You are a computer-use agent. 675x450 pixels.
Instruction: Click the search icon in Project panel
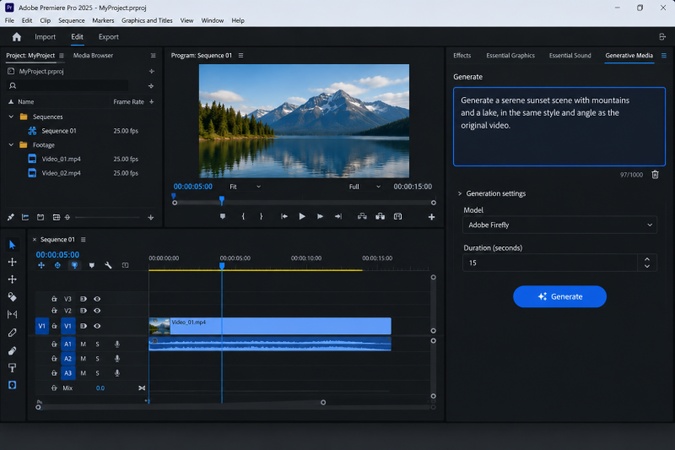tap(12, 86)
